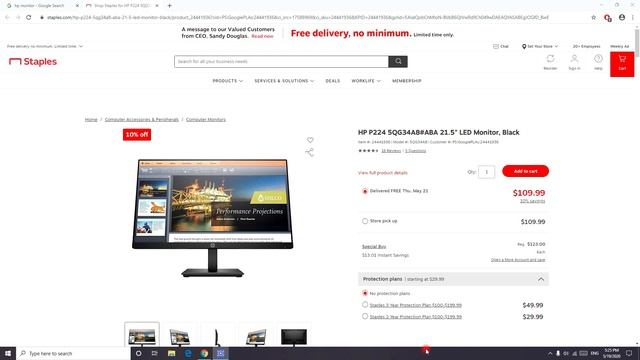Show hidden system tray icons
The height and width of the screenshot is (360, 640).
pyautogui.click(x=550, y=353)
